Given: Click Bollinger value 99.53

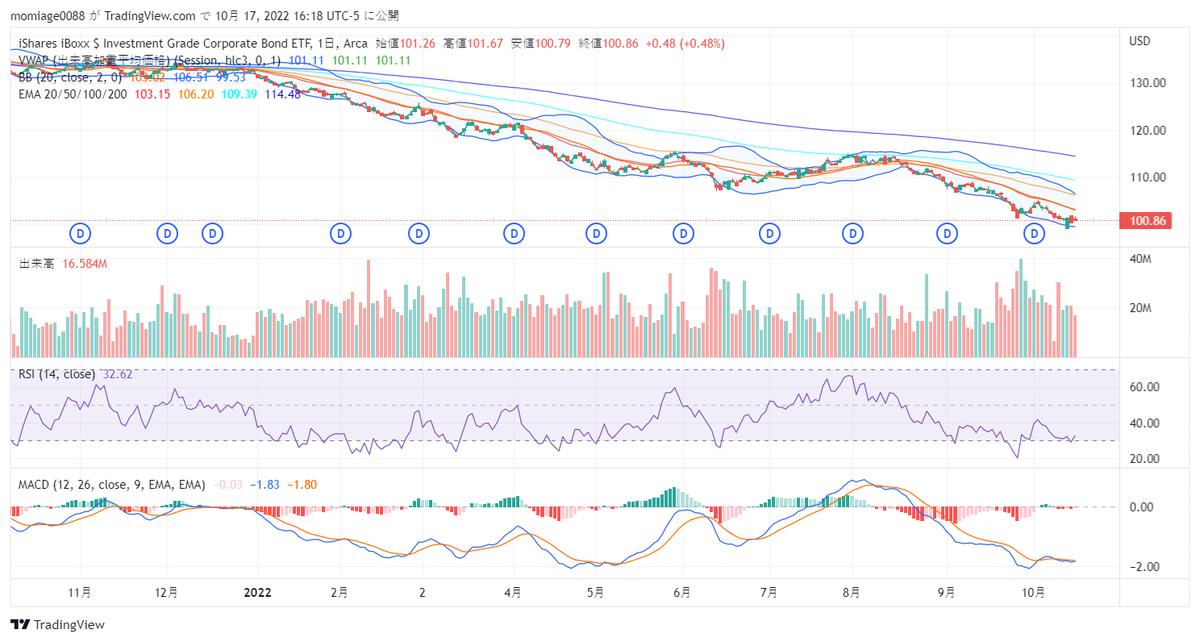Looking at the screenshot, I should pos(230,76).
